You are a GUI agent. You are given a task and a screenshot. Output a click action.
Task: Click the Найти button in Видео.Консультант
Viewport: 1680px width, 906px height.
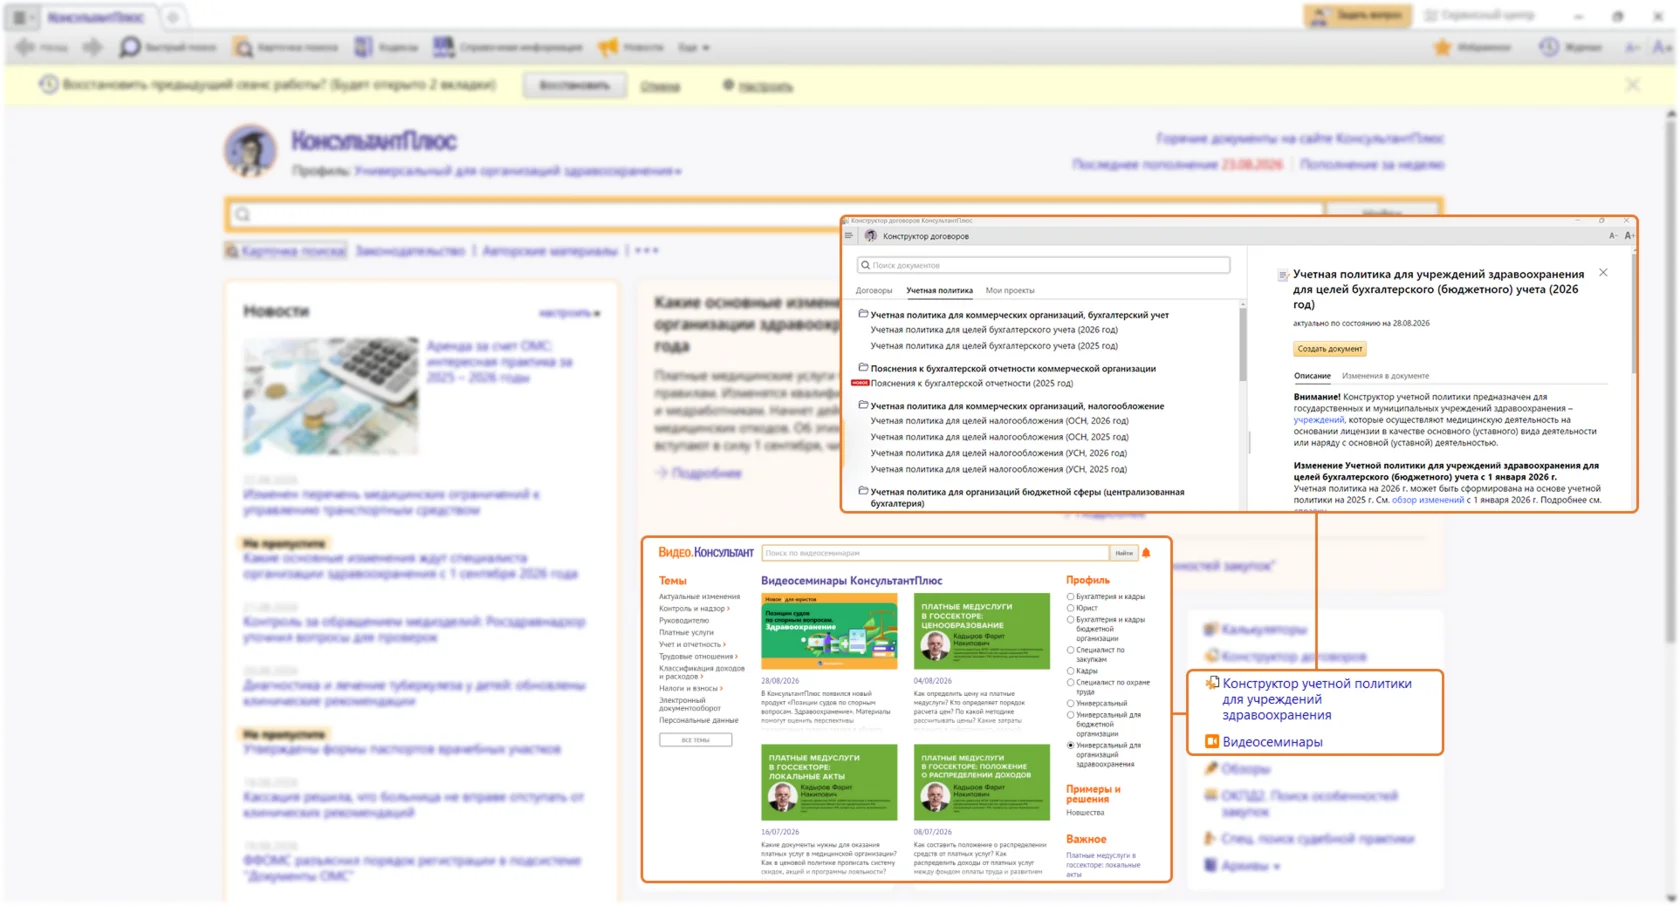click(1124, 553)
